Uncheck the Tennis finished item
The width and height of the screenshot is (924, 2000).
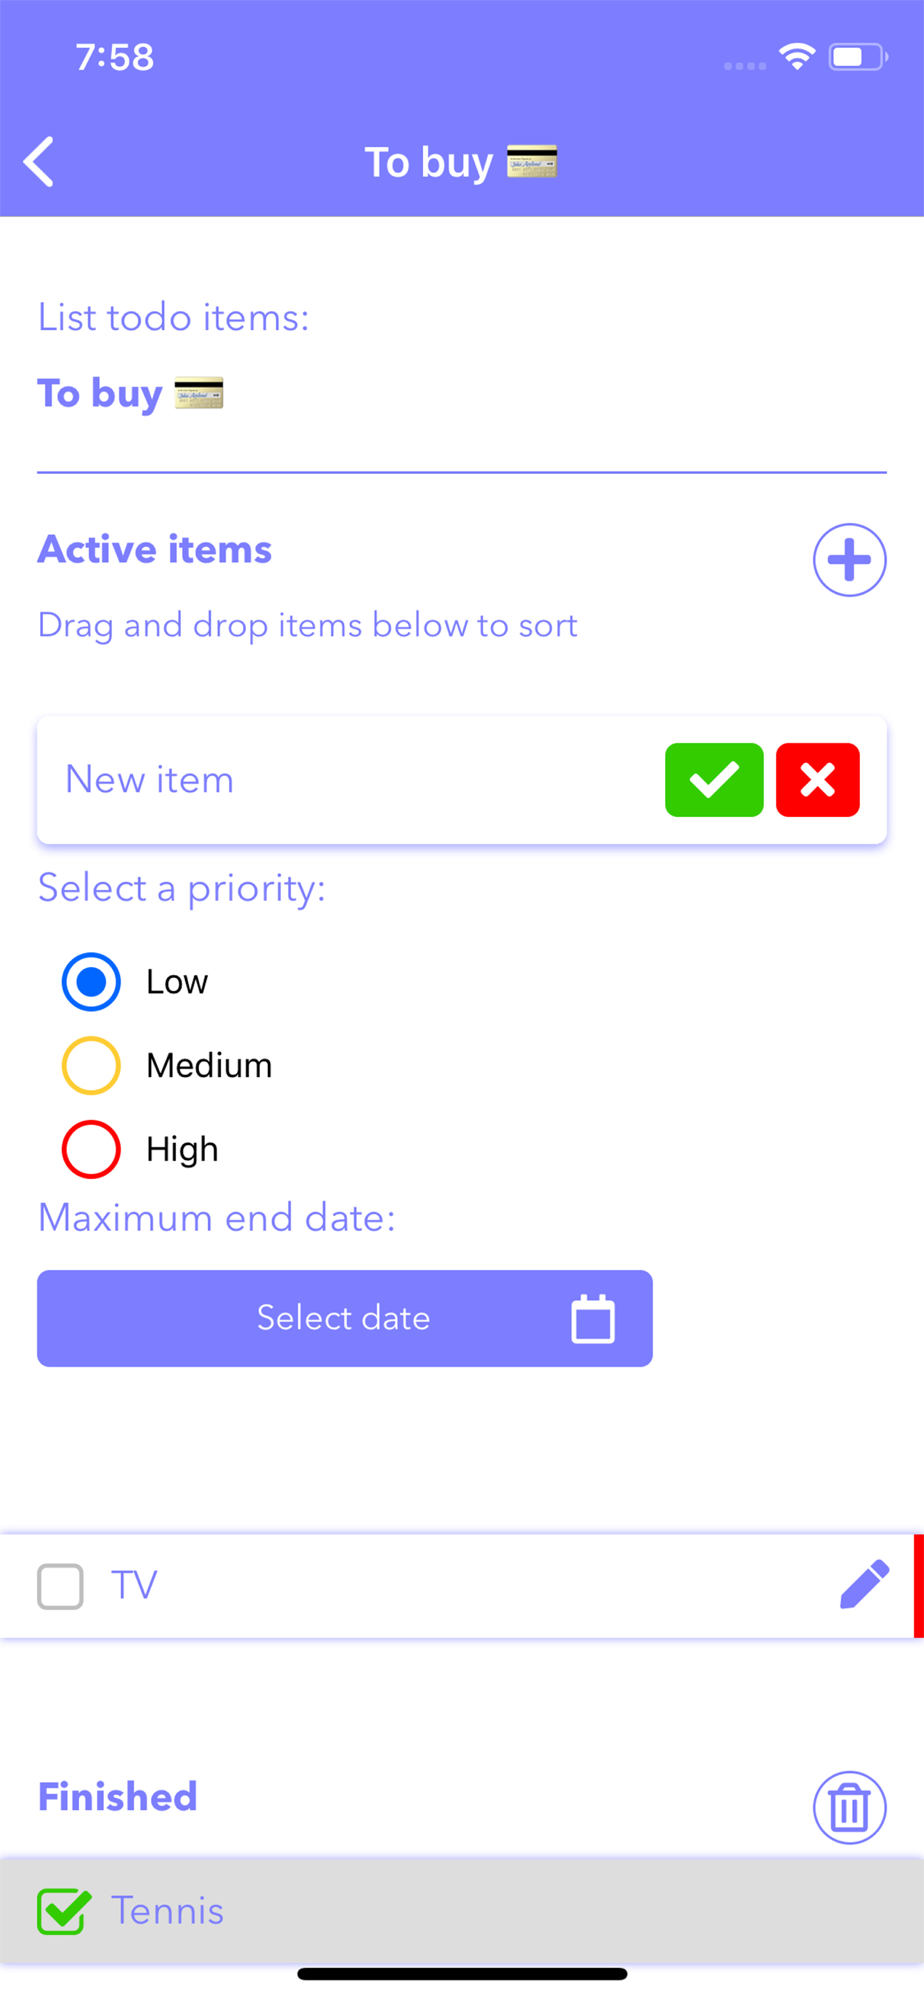tap(63, 1911)
